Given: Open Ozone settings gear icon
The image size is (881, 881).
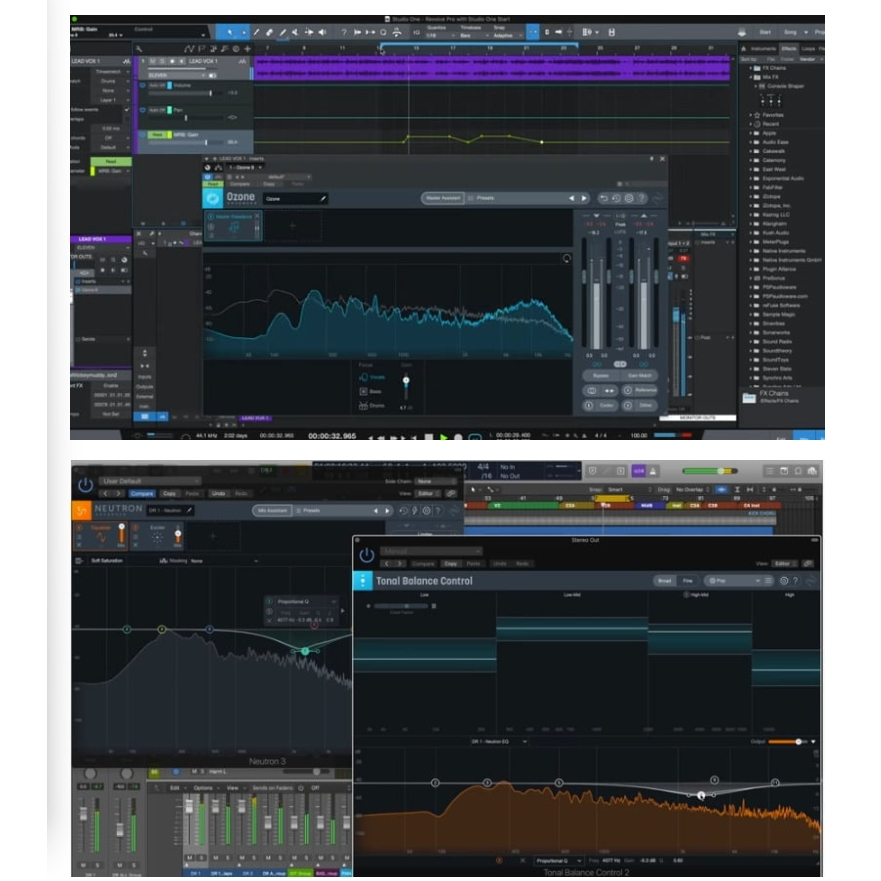Looking at the screenshot, I should point(629,198).
